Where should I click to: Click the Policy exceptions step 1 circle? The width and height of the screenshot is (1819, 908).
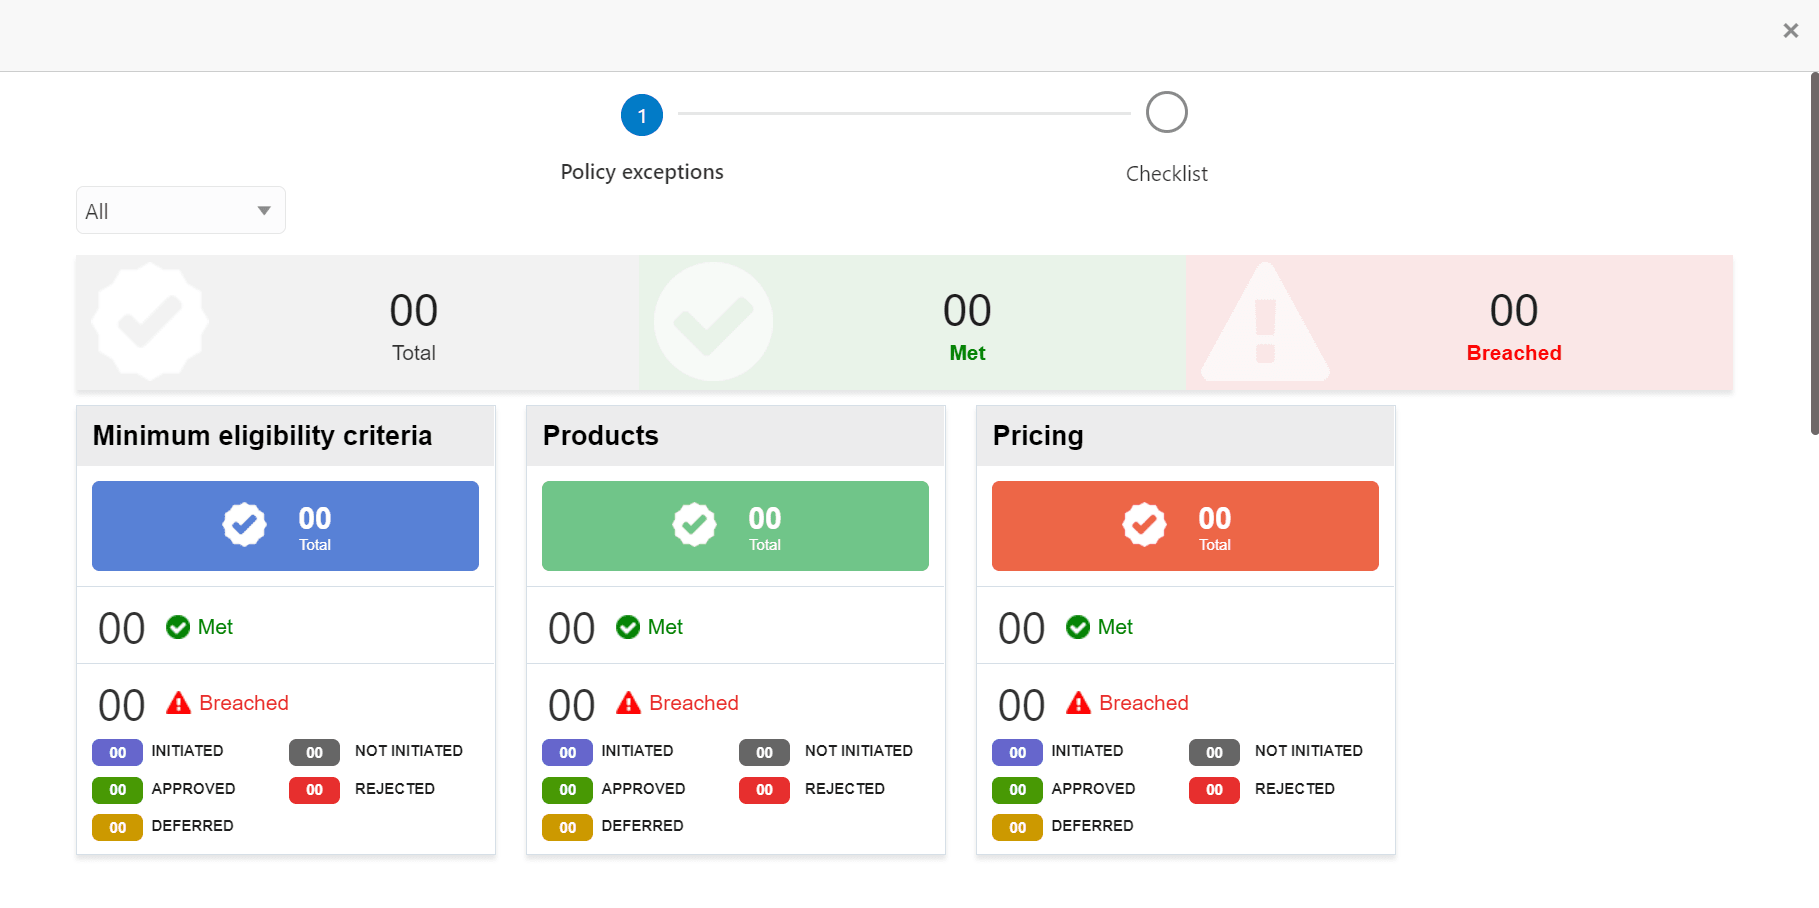click(642, 115)
